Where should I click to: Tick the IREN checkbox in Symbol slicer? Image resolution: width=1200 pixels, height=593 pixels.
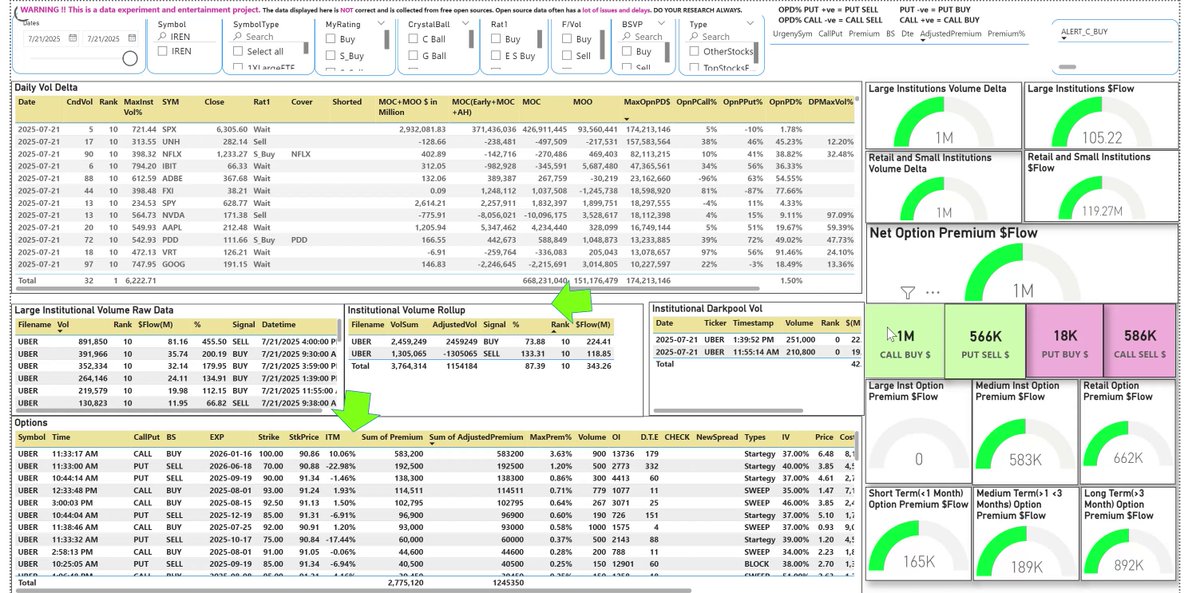click(x=162, y=51)
